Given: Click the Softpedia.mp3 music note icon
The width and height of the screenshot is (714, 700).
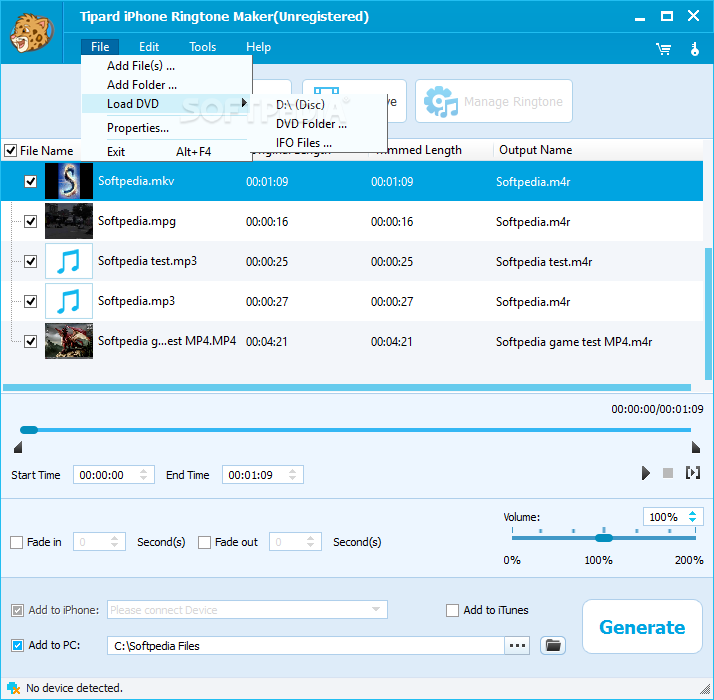Looking at the screenshot, I should 69,301.
